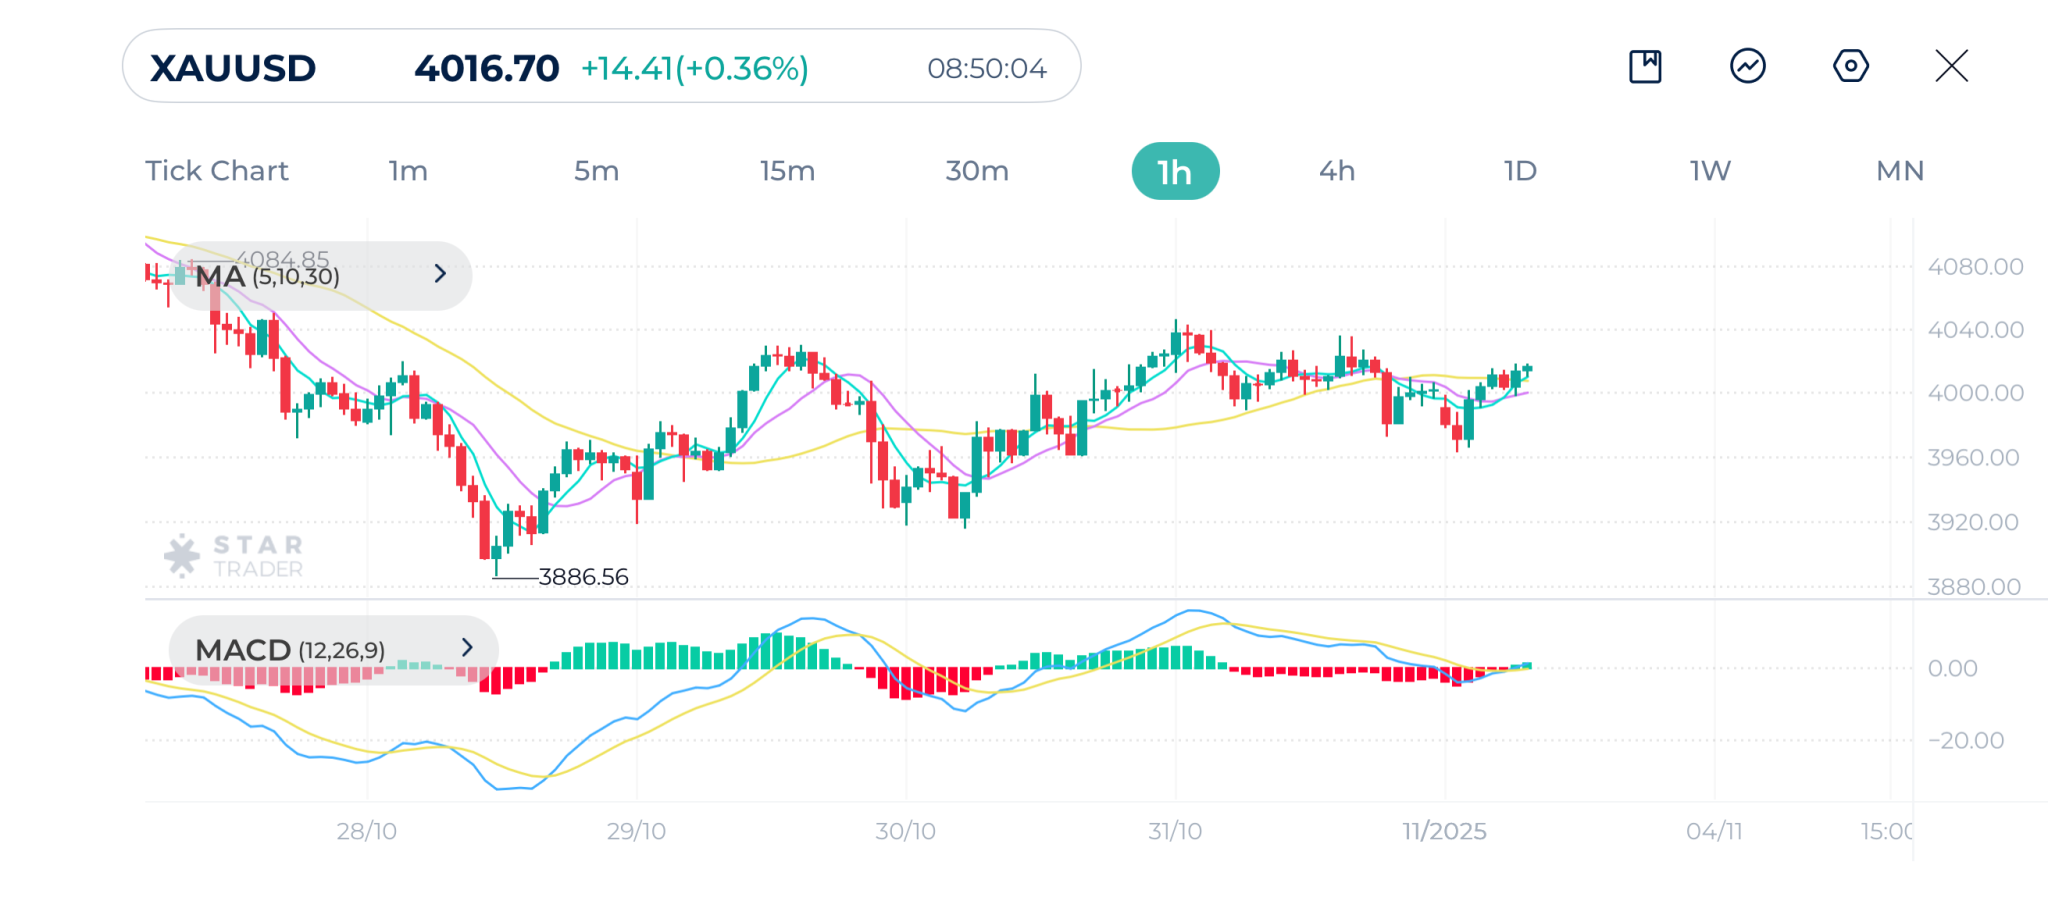Switch to 15m timeframe
Screen dimensions: 2048x901
[787, 171]
